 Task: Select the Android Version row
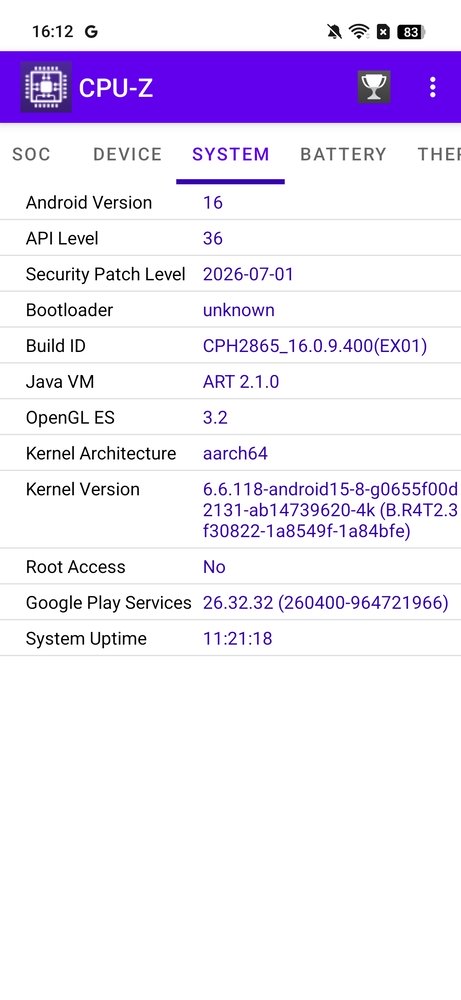pos(230,203)
